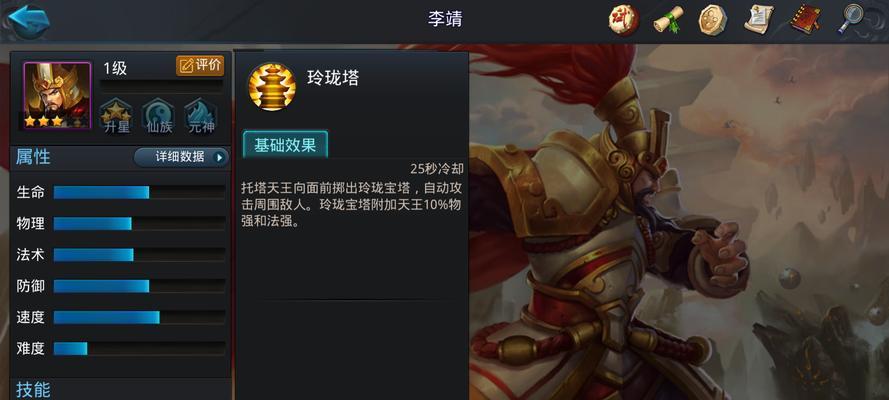Open the gold coin medallion icon
Image resolution: width=889 pixels, height=400 pixels.
pos(713,20)
